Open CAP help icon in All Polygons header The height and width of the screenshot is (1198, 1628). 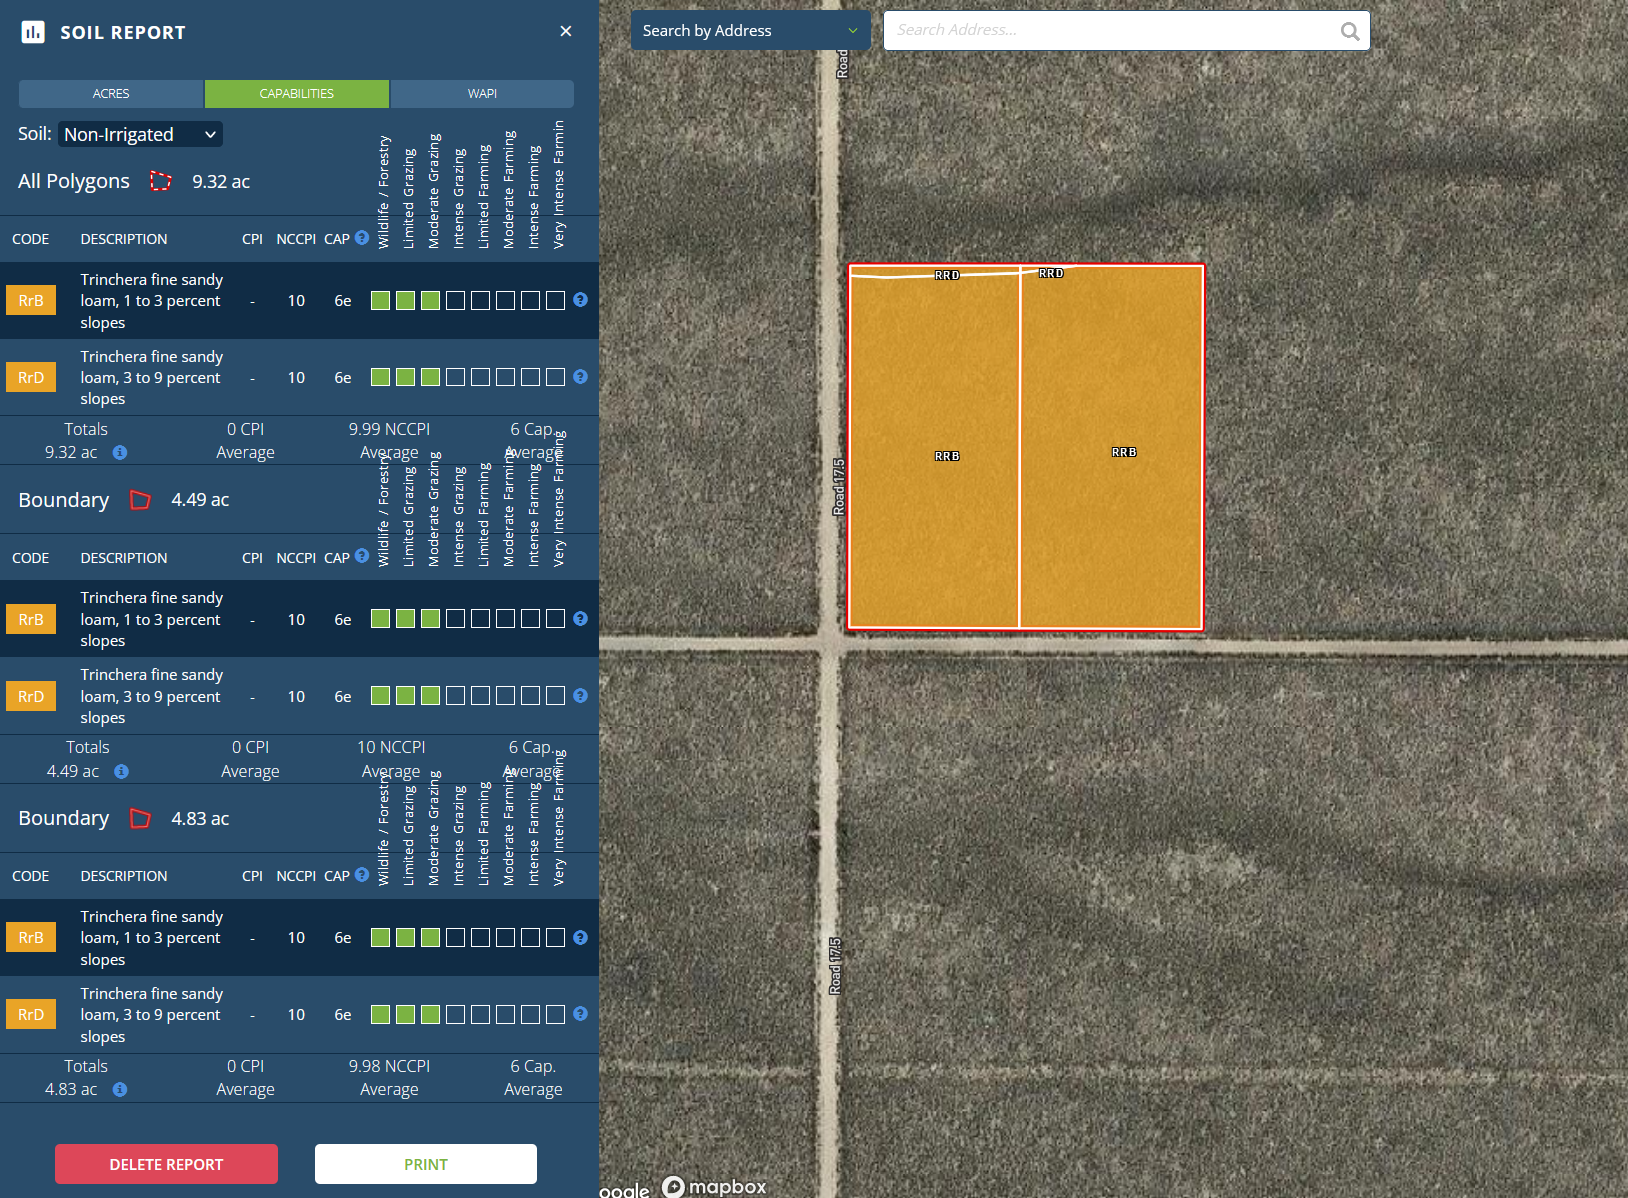[362, 238]
